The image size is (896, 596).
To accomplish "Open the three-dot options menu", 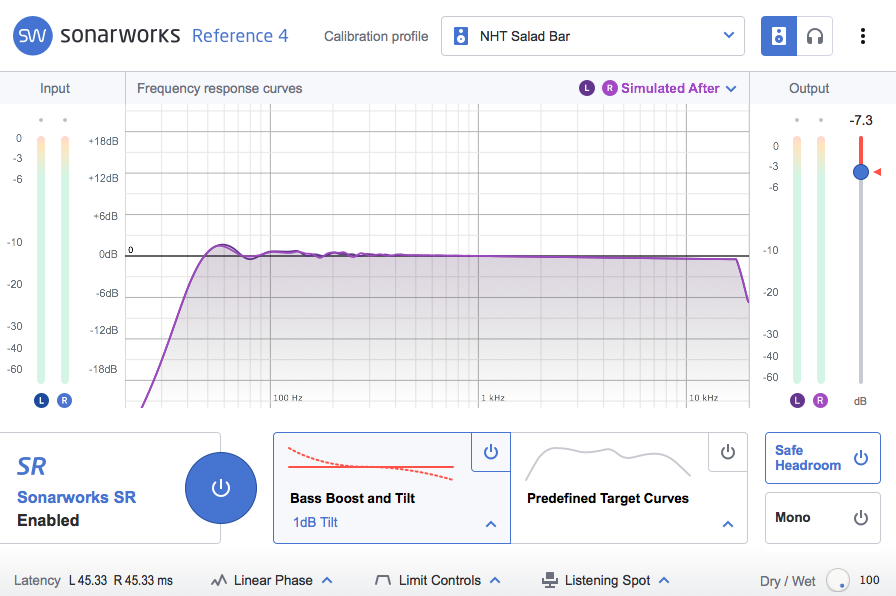I will point(863,36).
